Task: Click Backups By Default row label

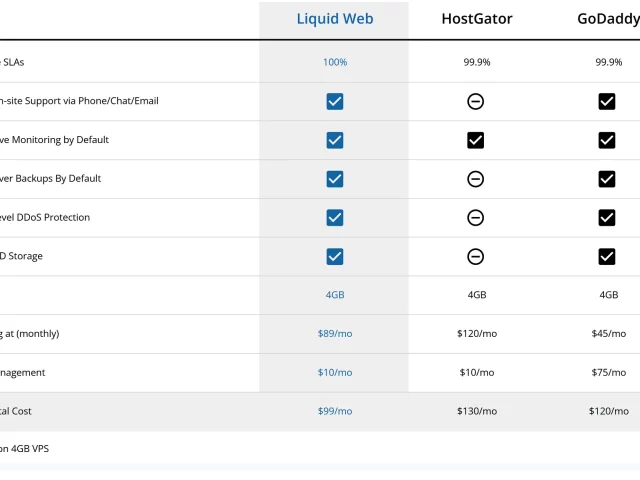Action: point(50,178)
